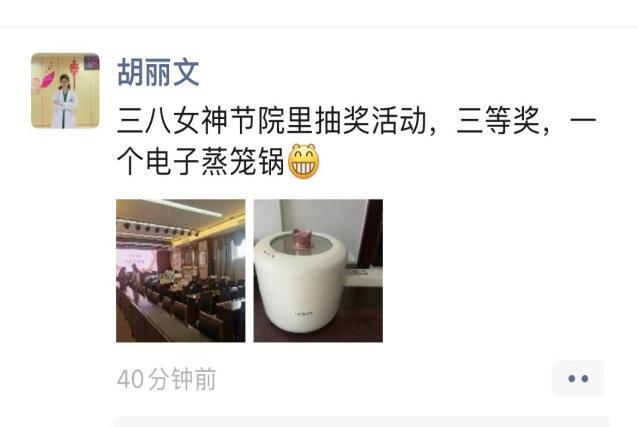View the electric steamer pot photo
Screen dimensions: 638x427
(318, 271)
